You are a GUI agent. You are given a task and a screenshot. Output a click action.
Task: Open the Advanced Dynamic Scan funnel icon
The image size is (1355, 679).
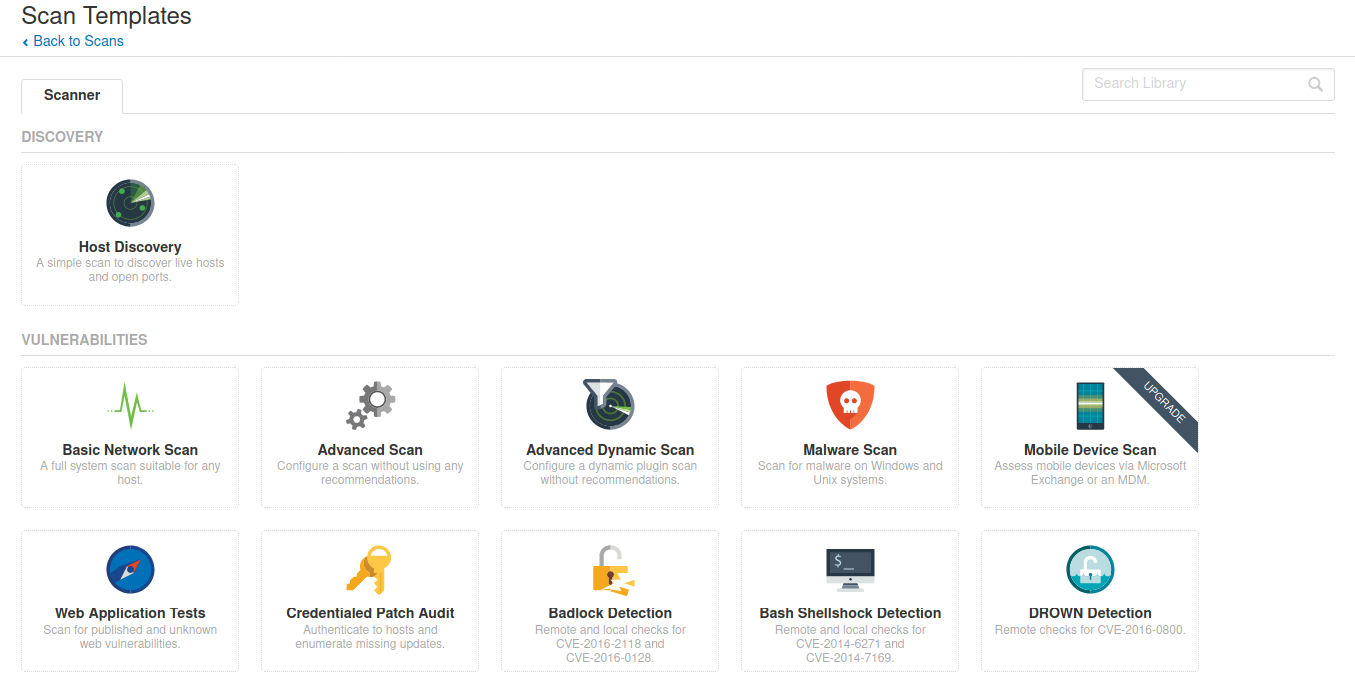[610, 405]
